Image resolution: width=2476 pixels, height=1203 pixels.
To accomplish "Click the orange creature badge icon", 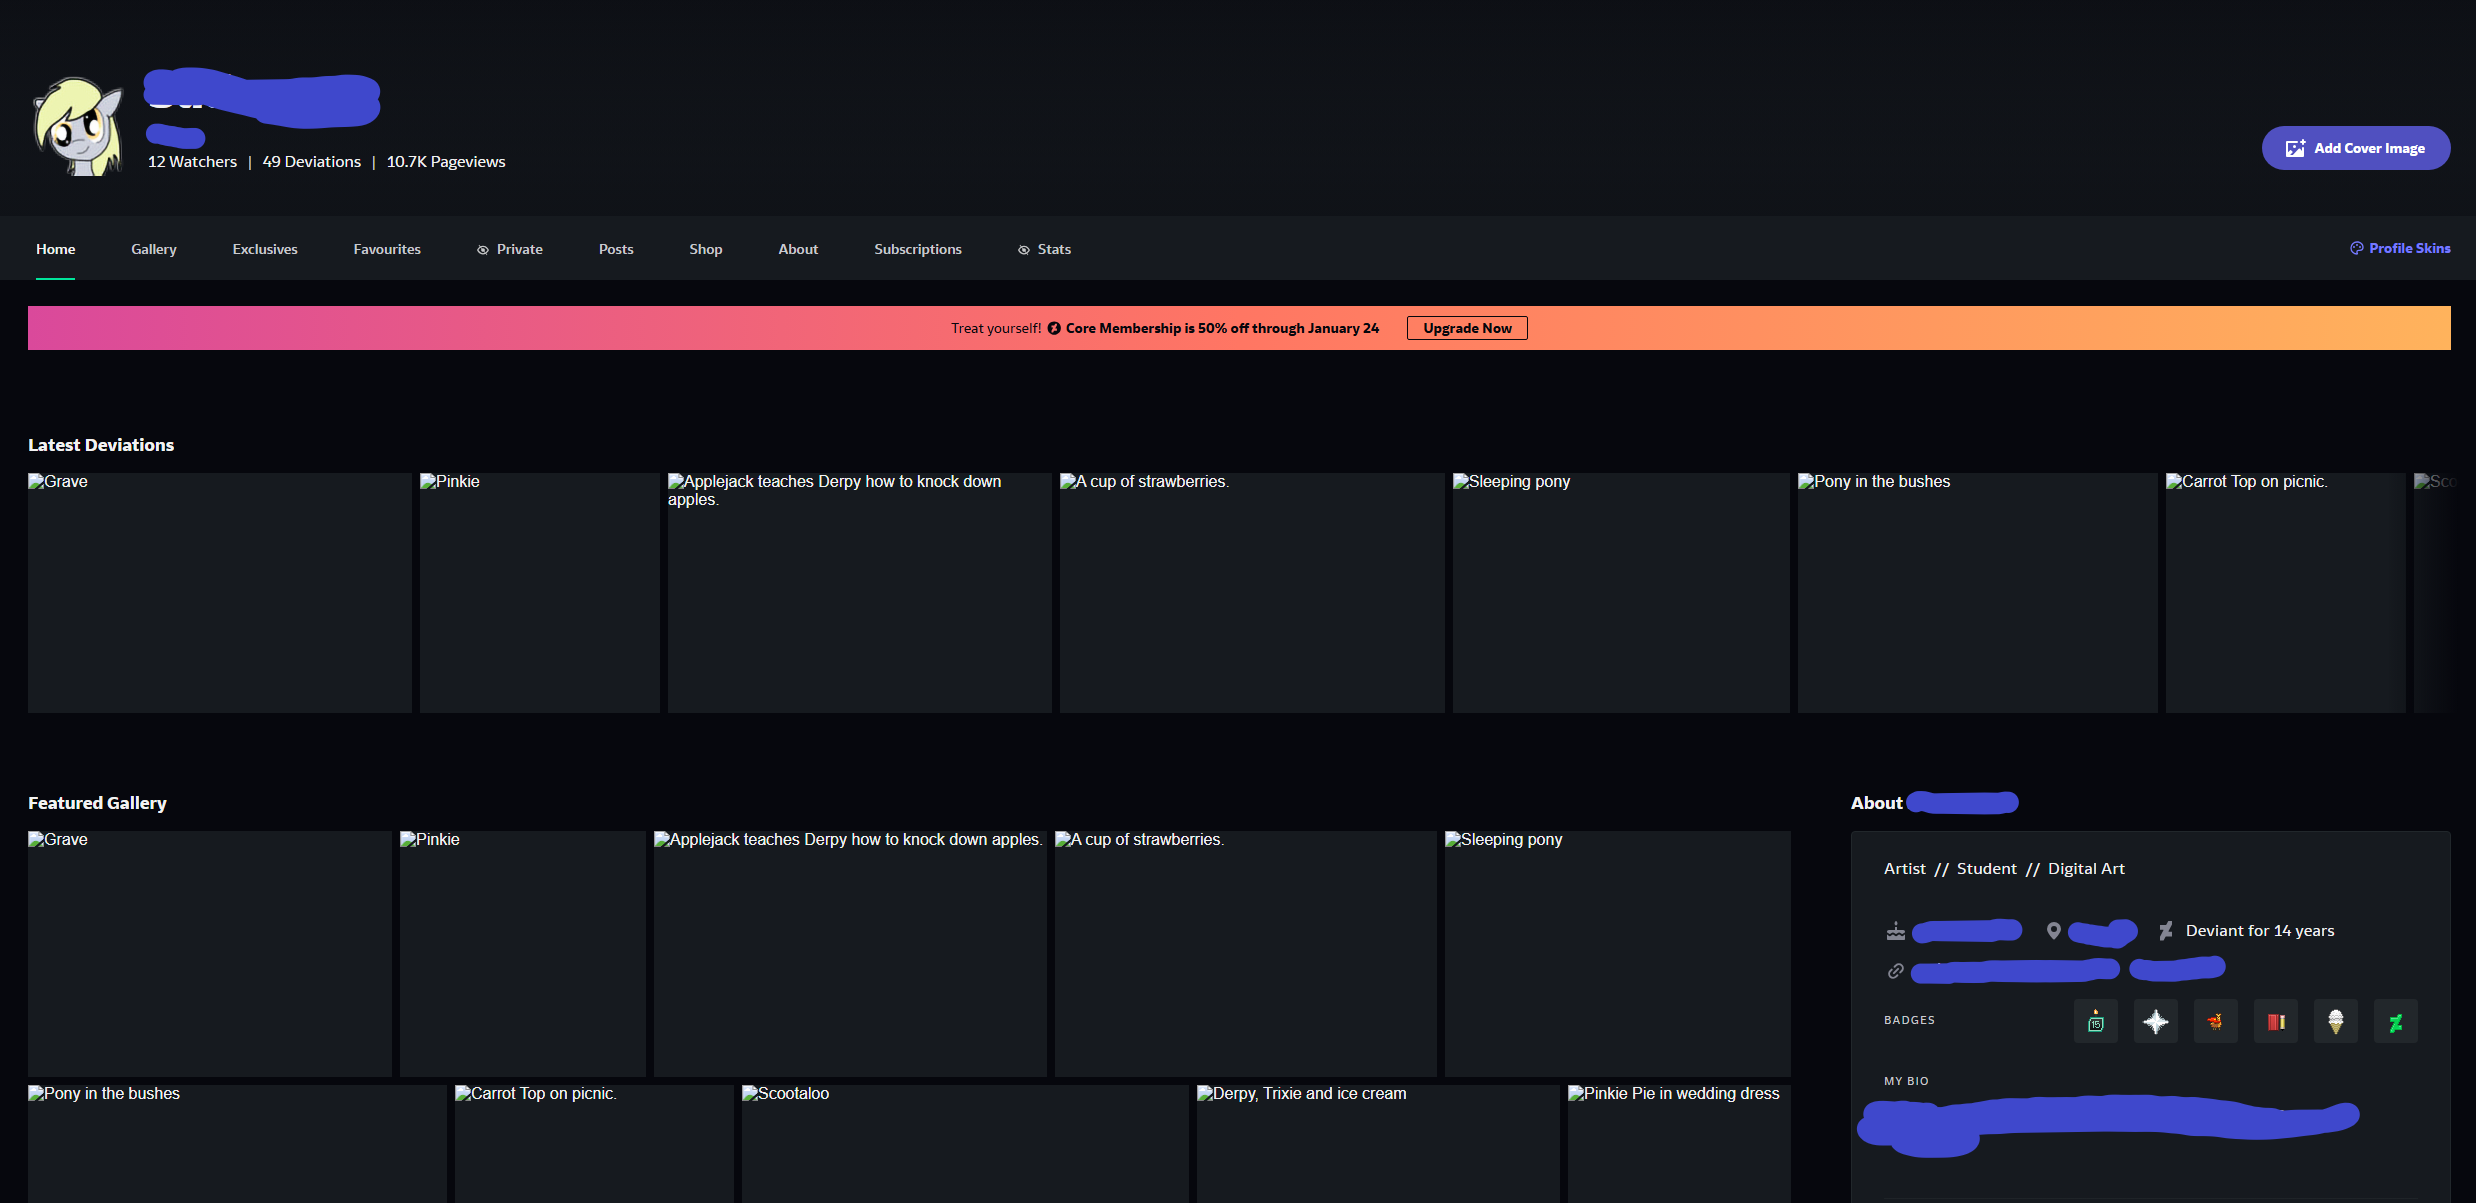I will tap(2216, 1021).
